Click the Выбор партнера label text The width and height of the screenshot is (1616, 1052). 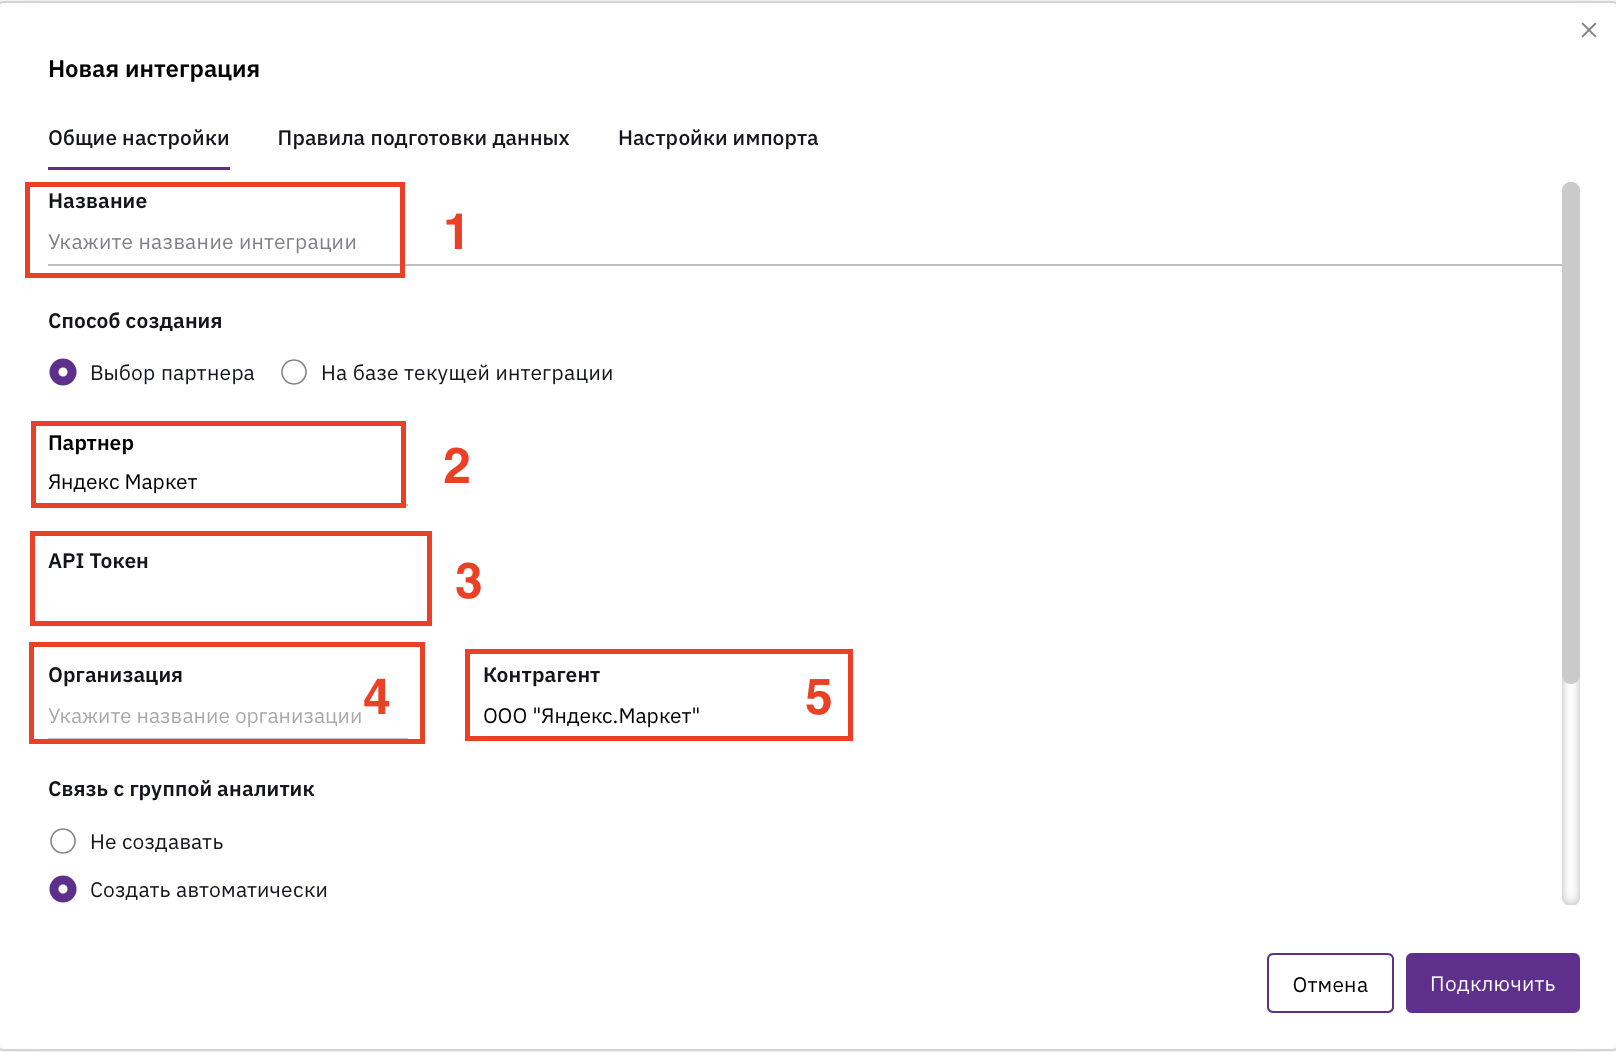(172, 373)
